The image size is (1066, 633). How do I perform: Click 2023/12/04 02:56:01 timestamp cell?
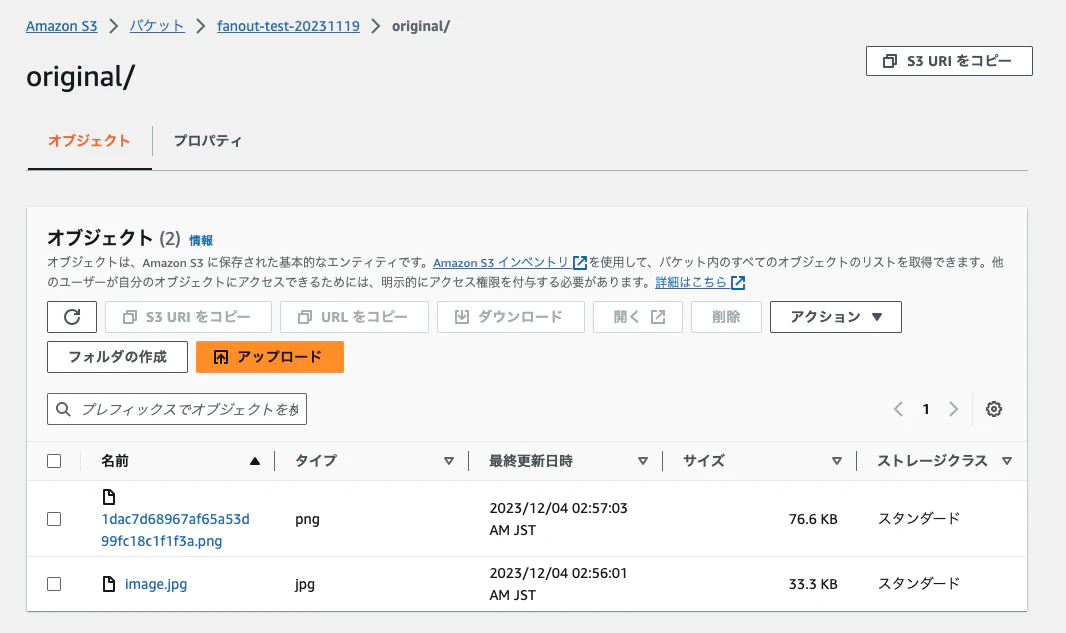point(558,584)
